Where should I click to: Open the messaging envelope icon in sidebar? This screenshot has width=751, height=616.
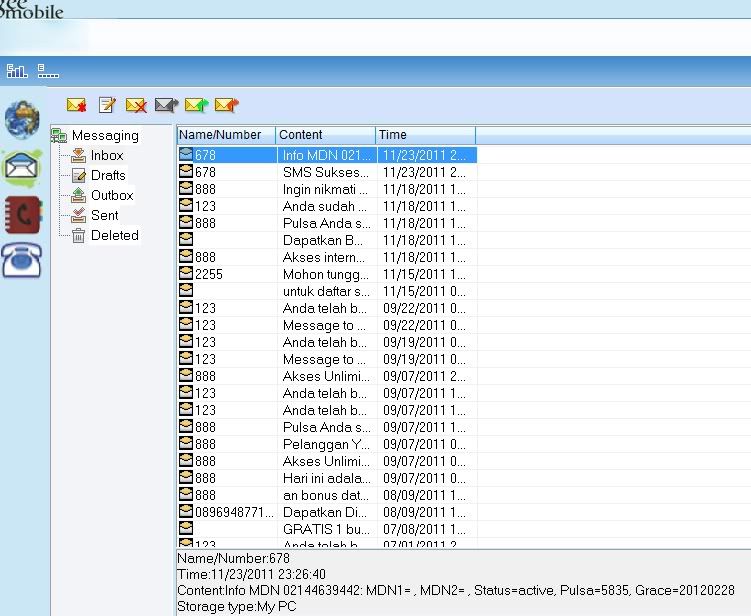22,167
